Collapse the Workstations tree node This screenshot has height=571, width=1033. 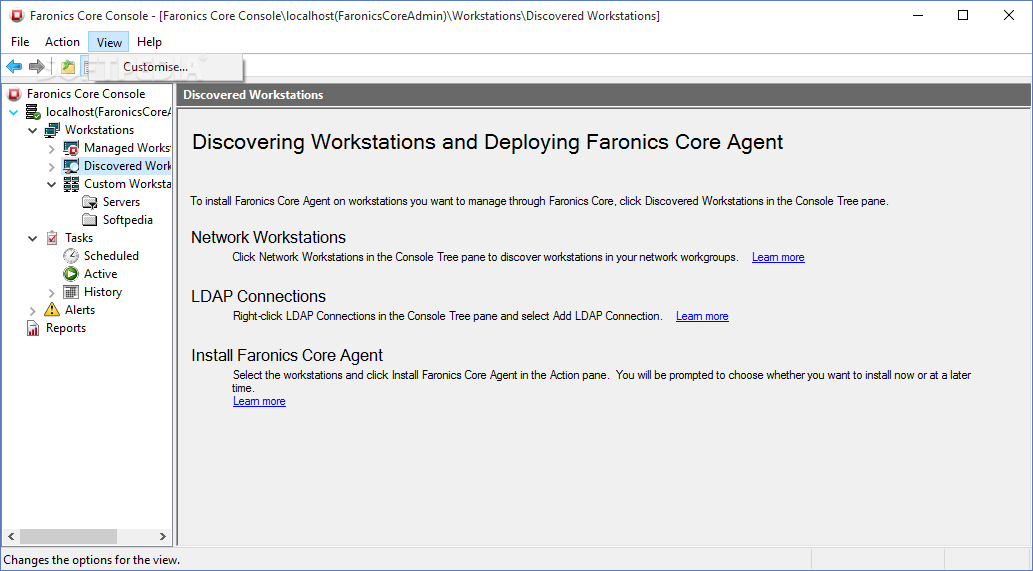click(33, 130)
